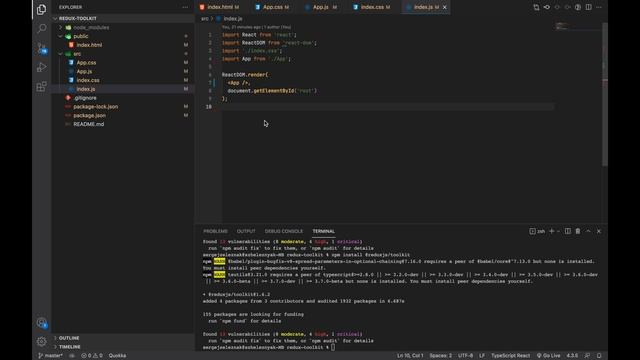Click the 4.3.5 TypeScript version in status bar
Image resolution: width=640 pixels, height=360 pixels.
pyautogui.click(x=572, y=356)
